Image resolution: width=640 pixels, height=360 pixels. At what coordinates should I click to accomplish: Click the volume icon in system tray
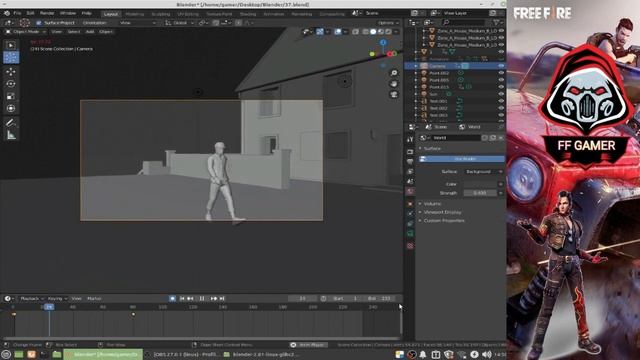pyautogui.click(x=486, y=355)
